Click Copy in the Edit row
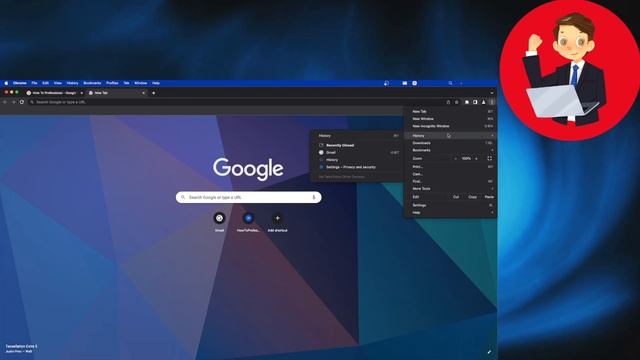 473,197
